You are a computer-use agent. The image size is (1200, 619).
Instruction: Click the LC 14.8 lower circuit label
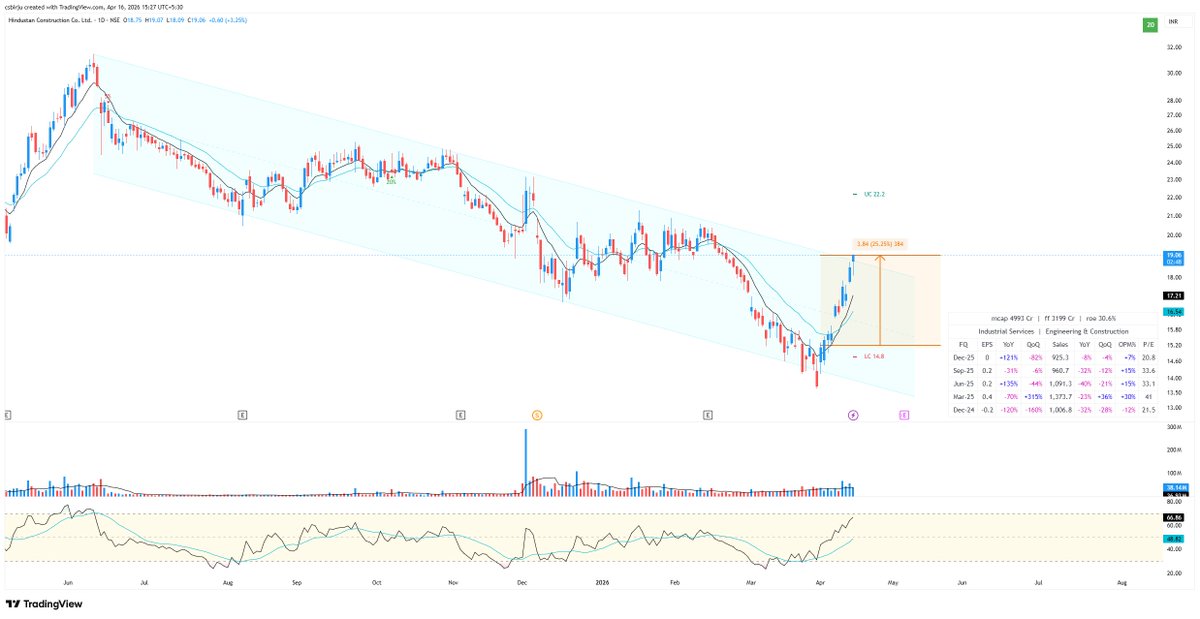pos(872,356)
